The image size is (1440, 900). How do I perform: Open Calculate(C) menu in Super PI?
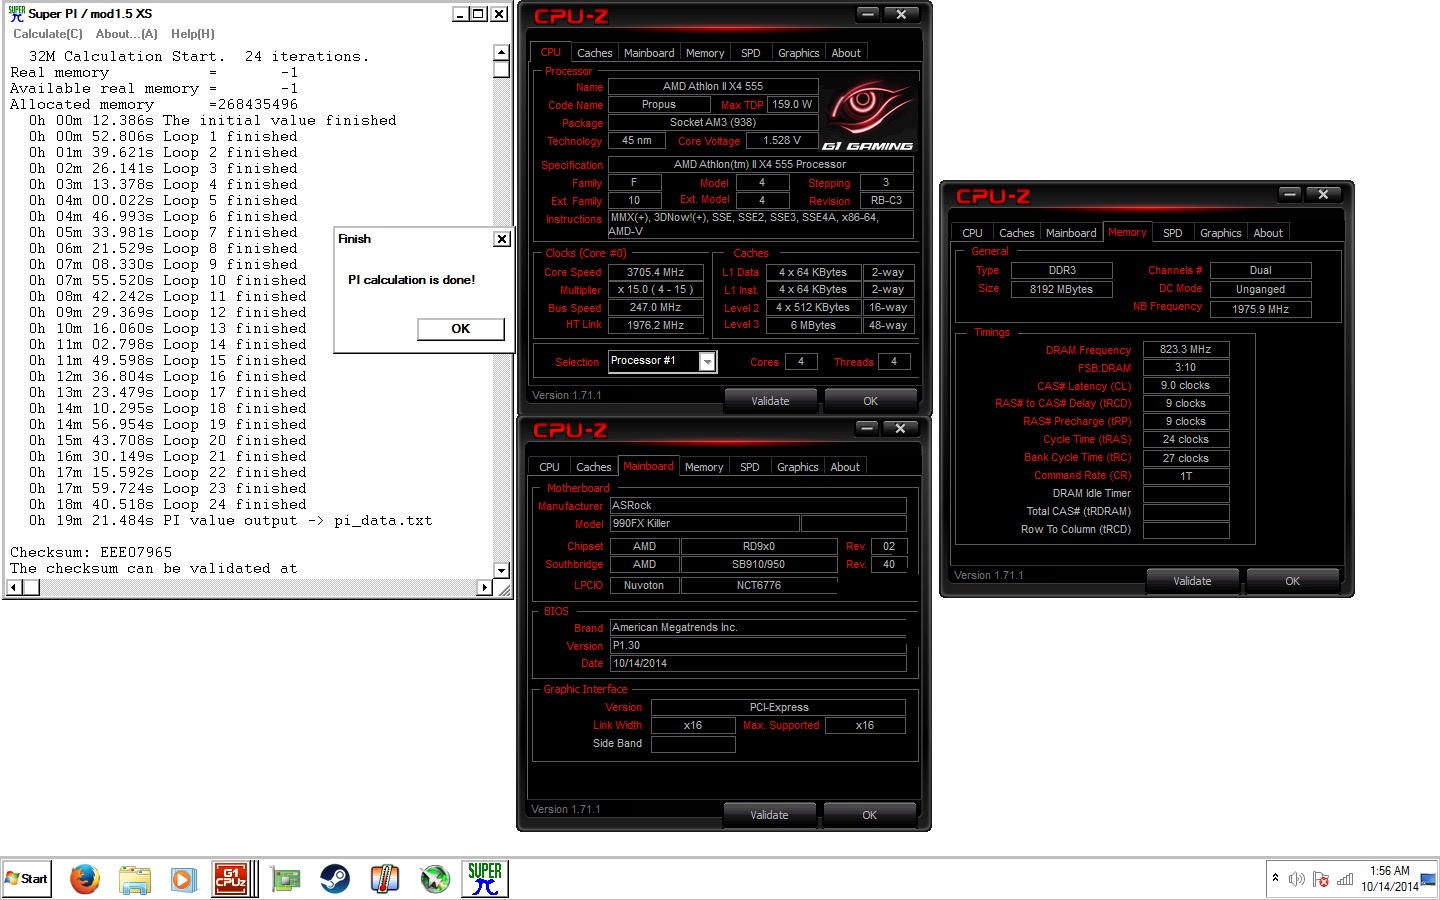click(x=48, y=34)
